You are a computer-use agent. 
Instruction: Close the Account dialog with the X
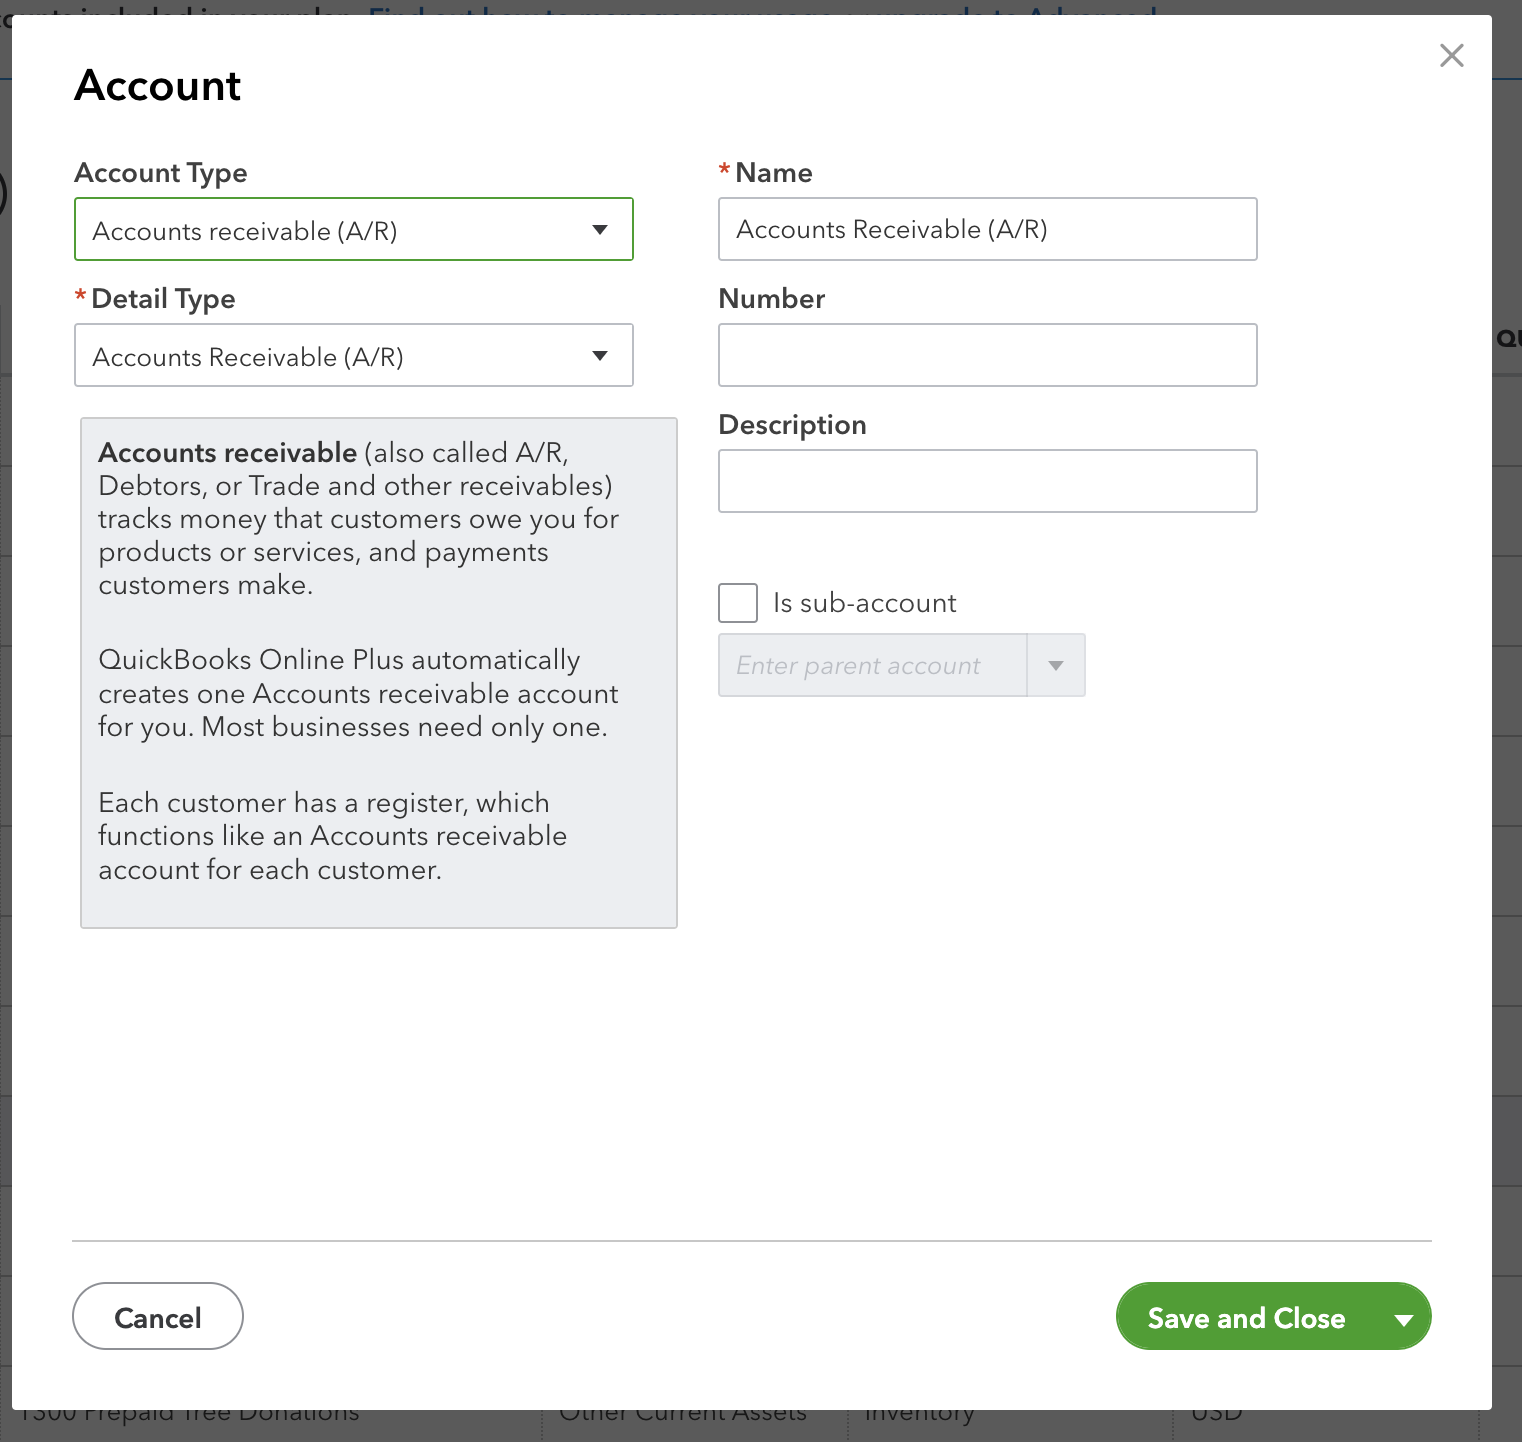point(1451,56)
